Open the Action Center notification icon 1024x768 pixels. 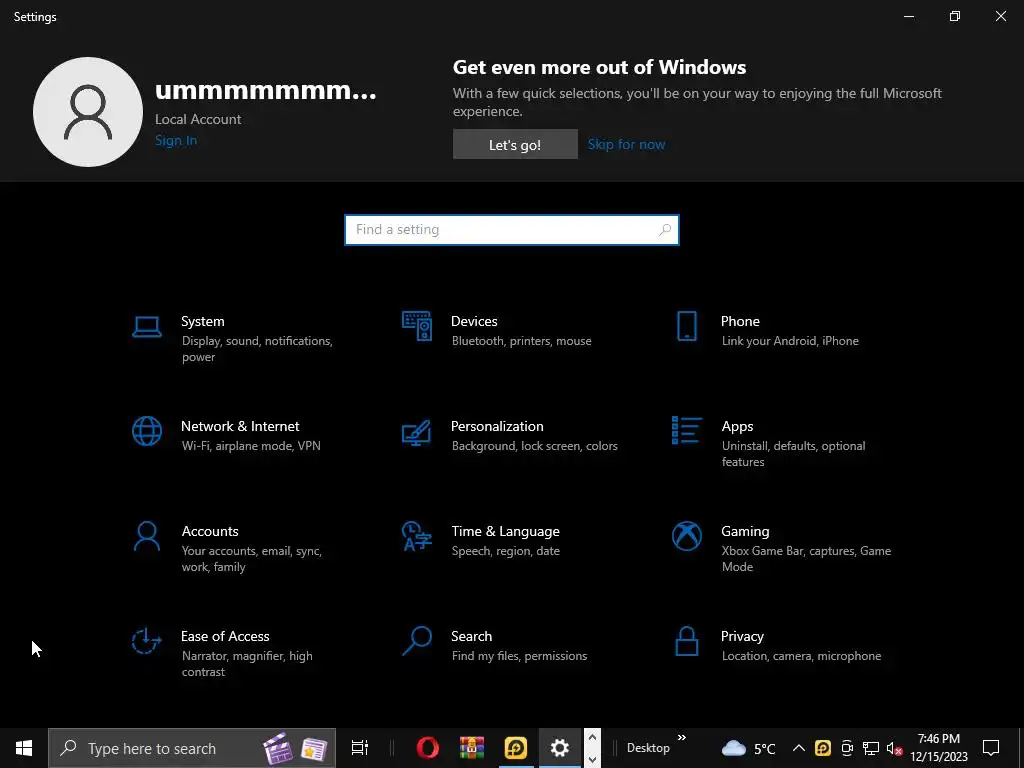click(991, 748)
